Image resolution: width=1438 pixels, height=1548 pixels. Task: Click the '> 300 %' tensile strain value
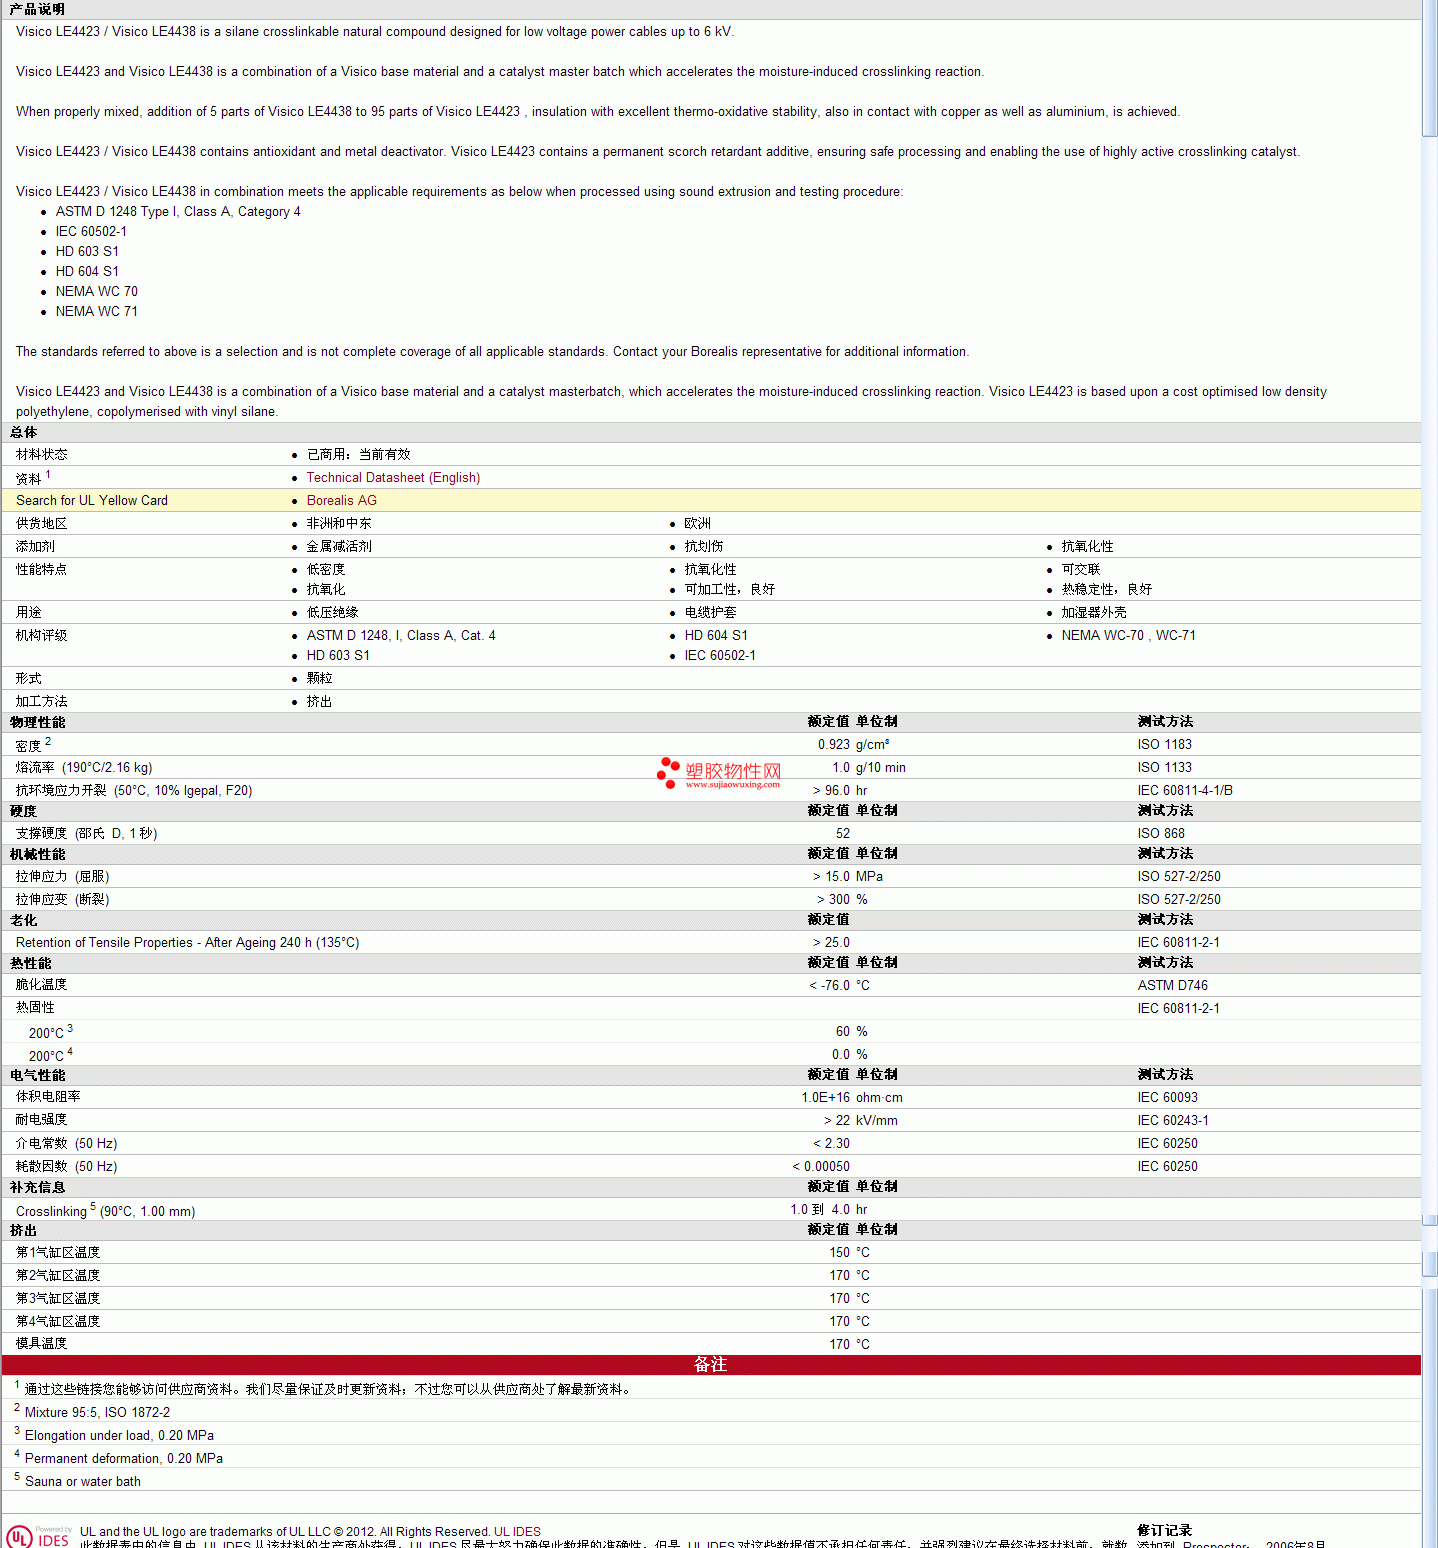point(842,900)
